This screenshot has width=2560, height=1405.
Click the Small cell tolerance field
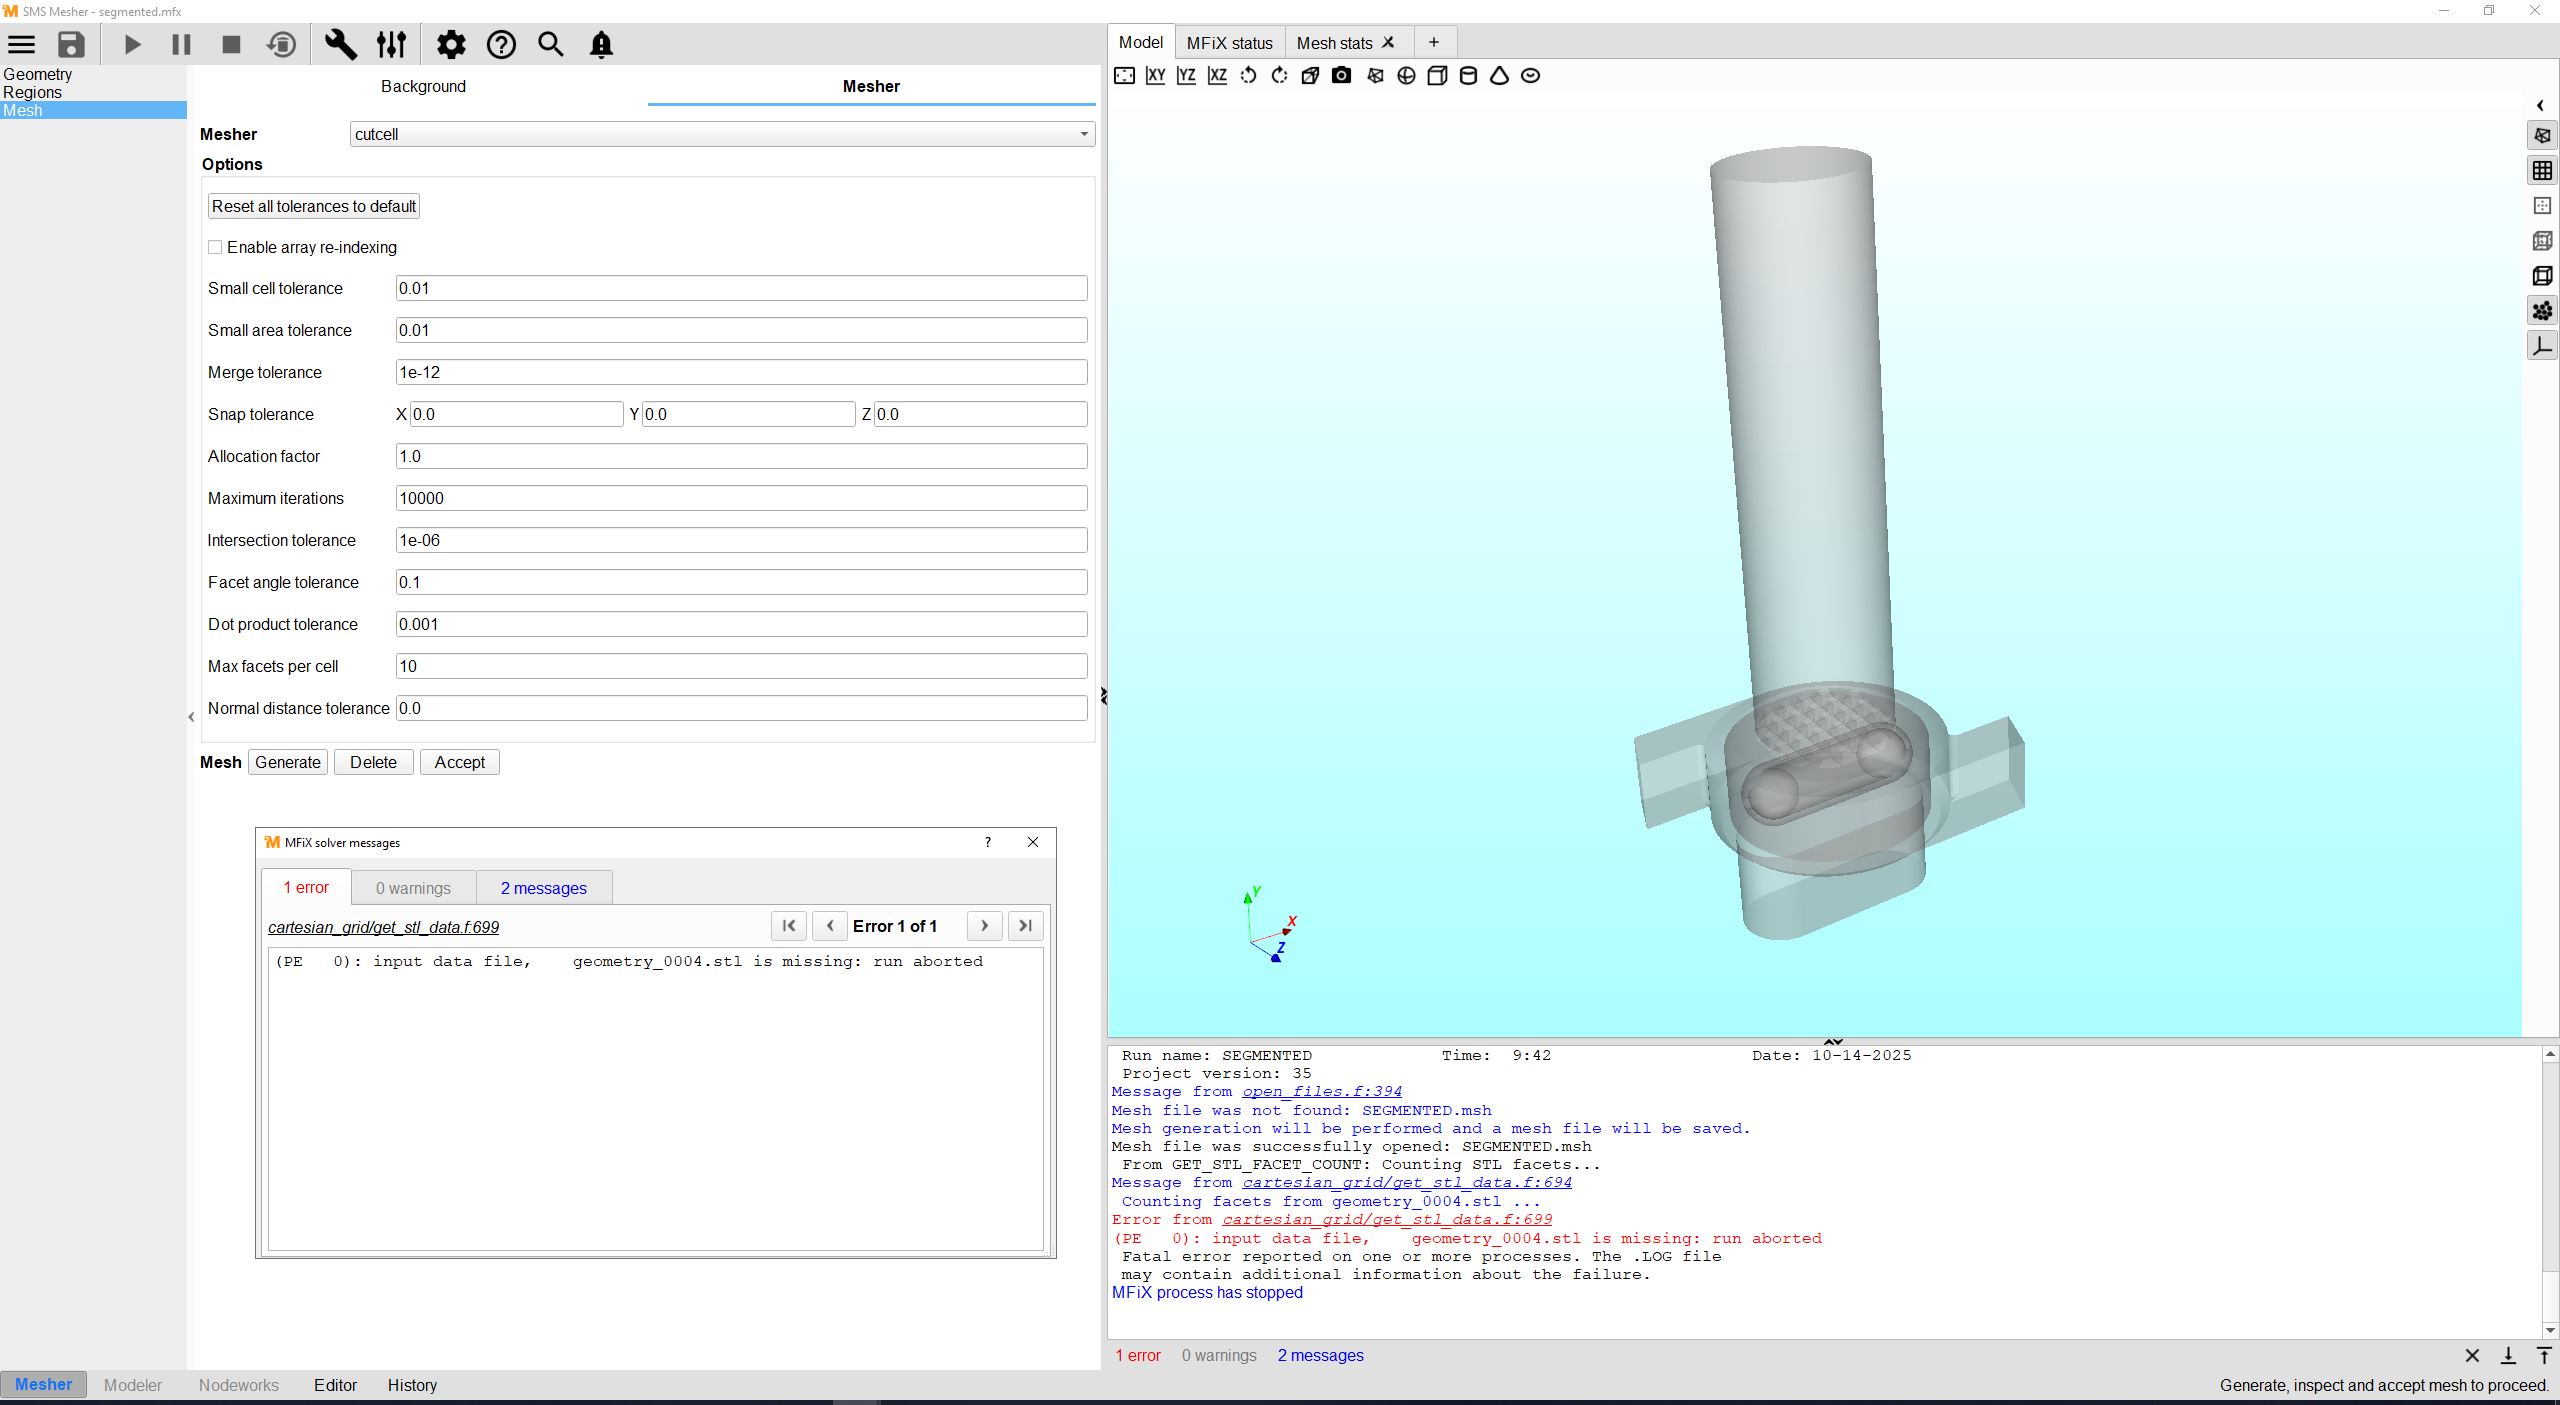tap(741, 288)
